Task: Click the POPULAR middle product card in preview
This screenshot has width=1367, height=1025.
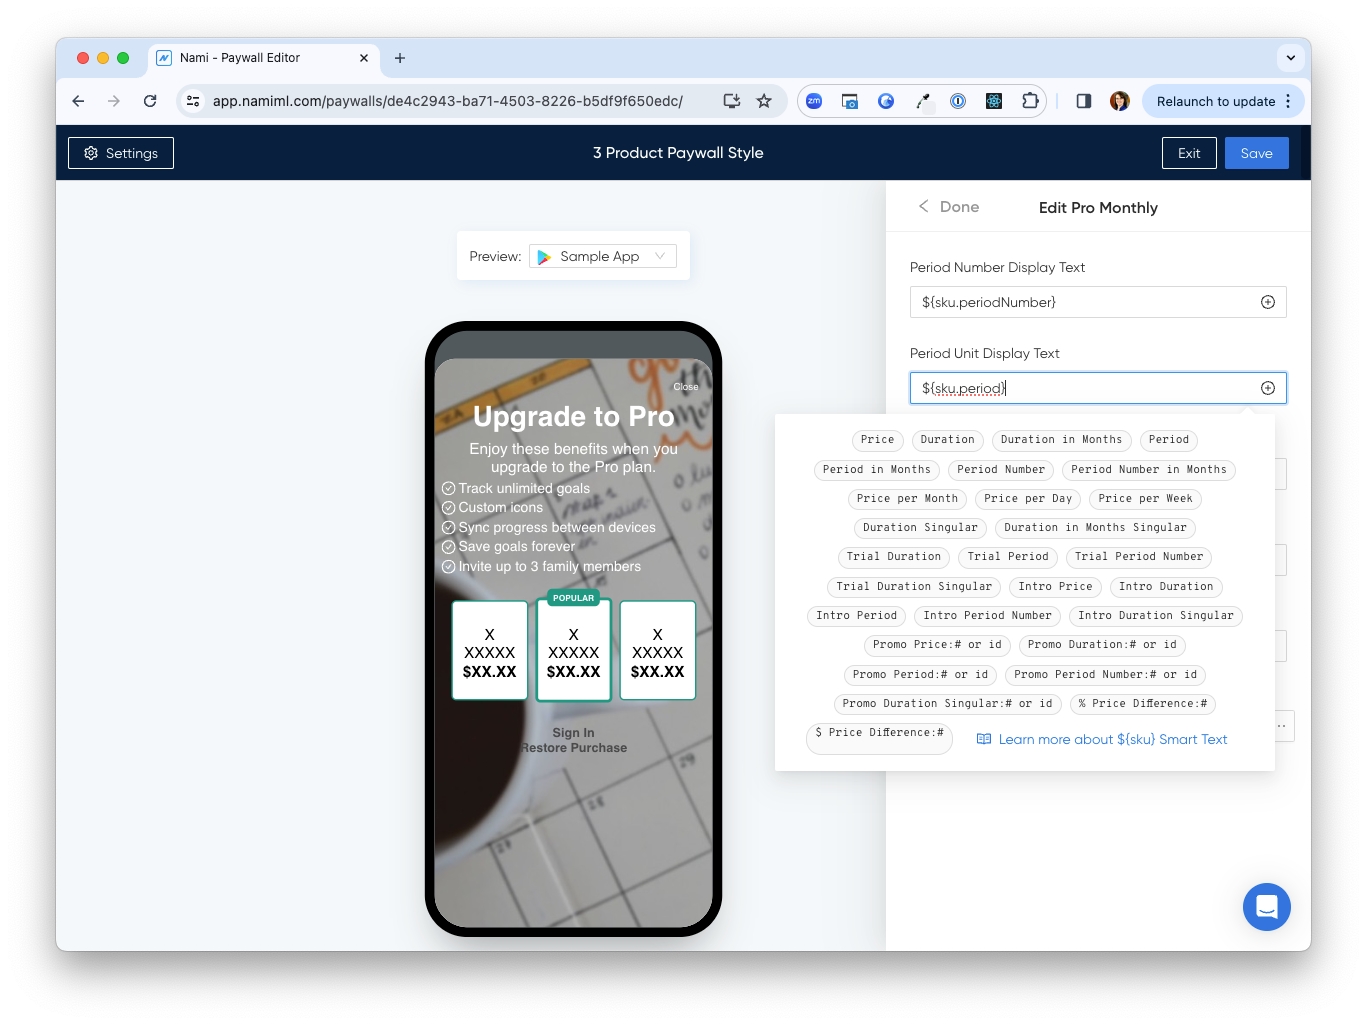Action: pos(574,648)
